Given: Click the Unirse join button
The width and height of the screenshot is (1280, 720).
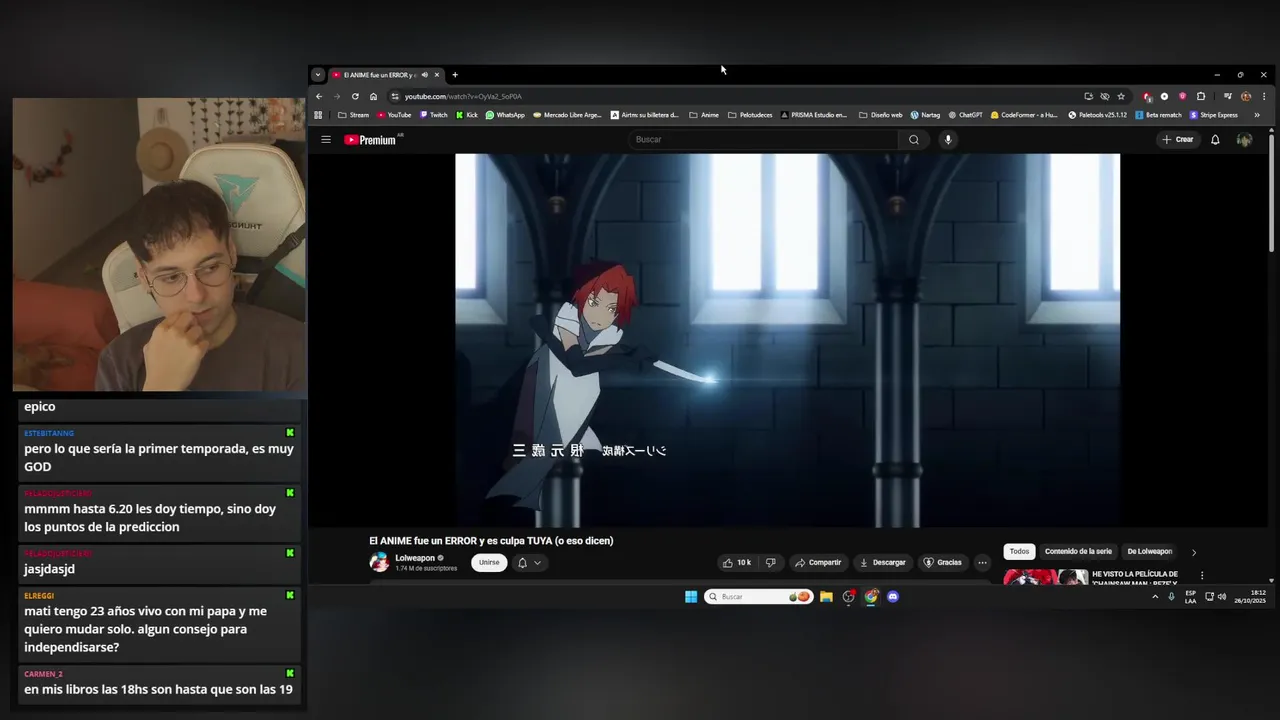Looking at the screenshot, I should pyautogui.click(x=489, y=563).
